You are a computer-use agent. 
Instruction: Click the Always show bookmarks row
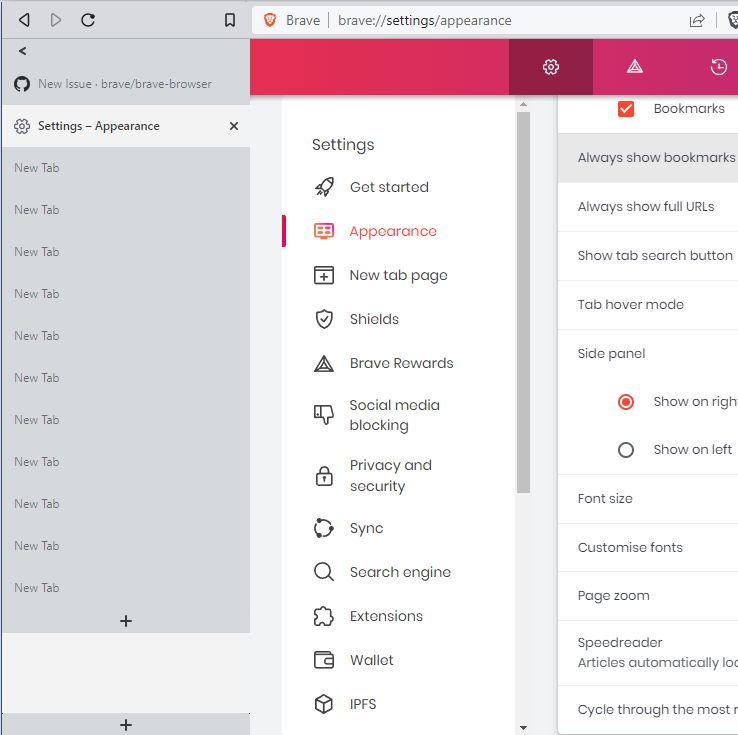(x=648, y=158)
